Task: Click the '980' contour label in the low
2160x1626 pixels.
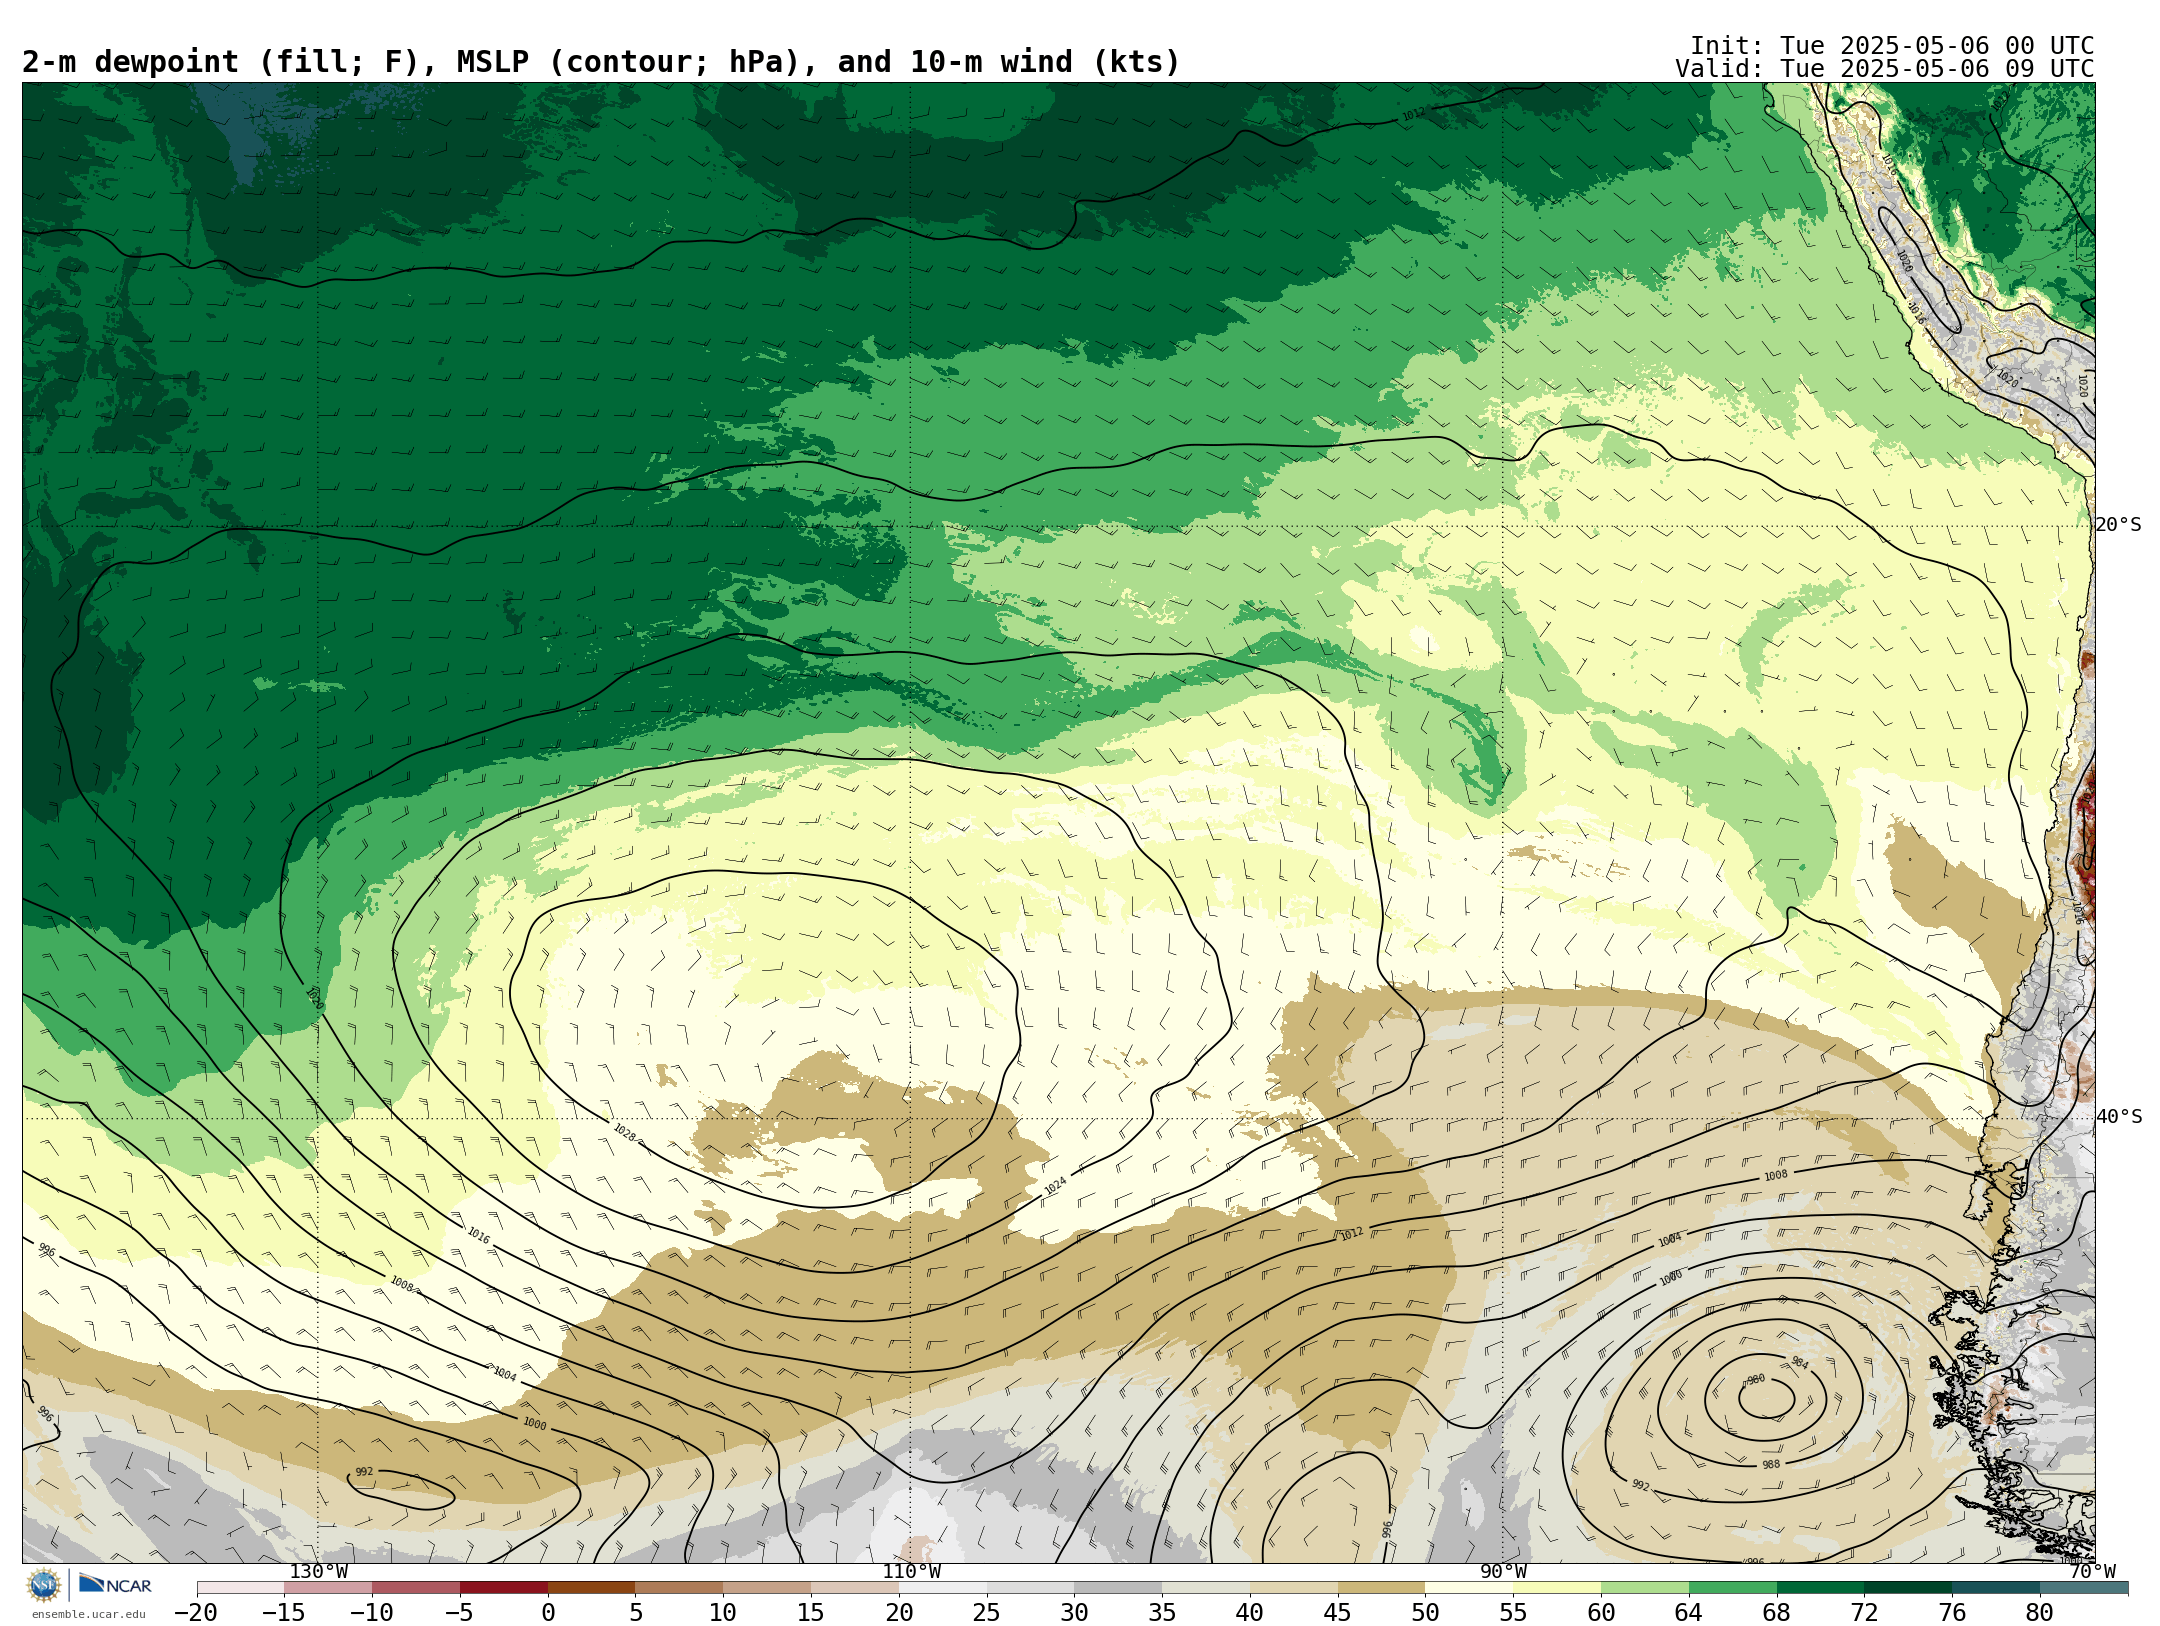Action: 1756,1380
